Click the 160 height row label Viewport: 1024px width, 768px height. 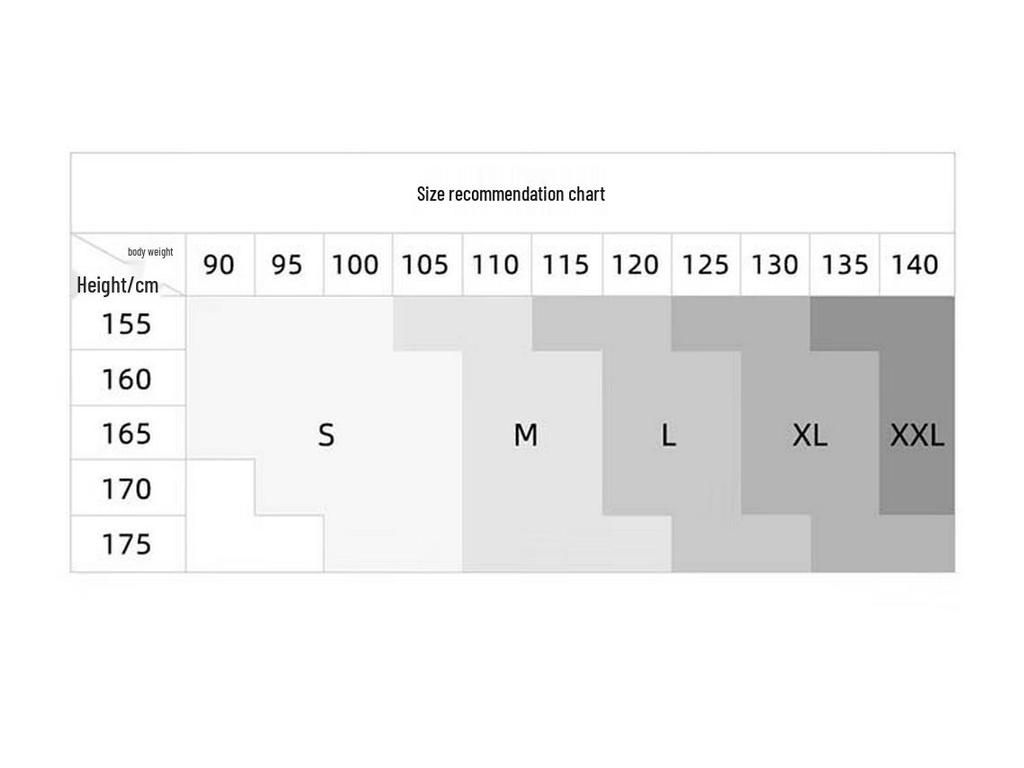127,379
